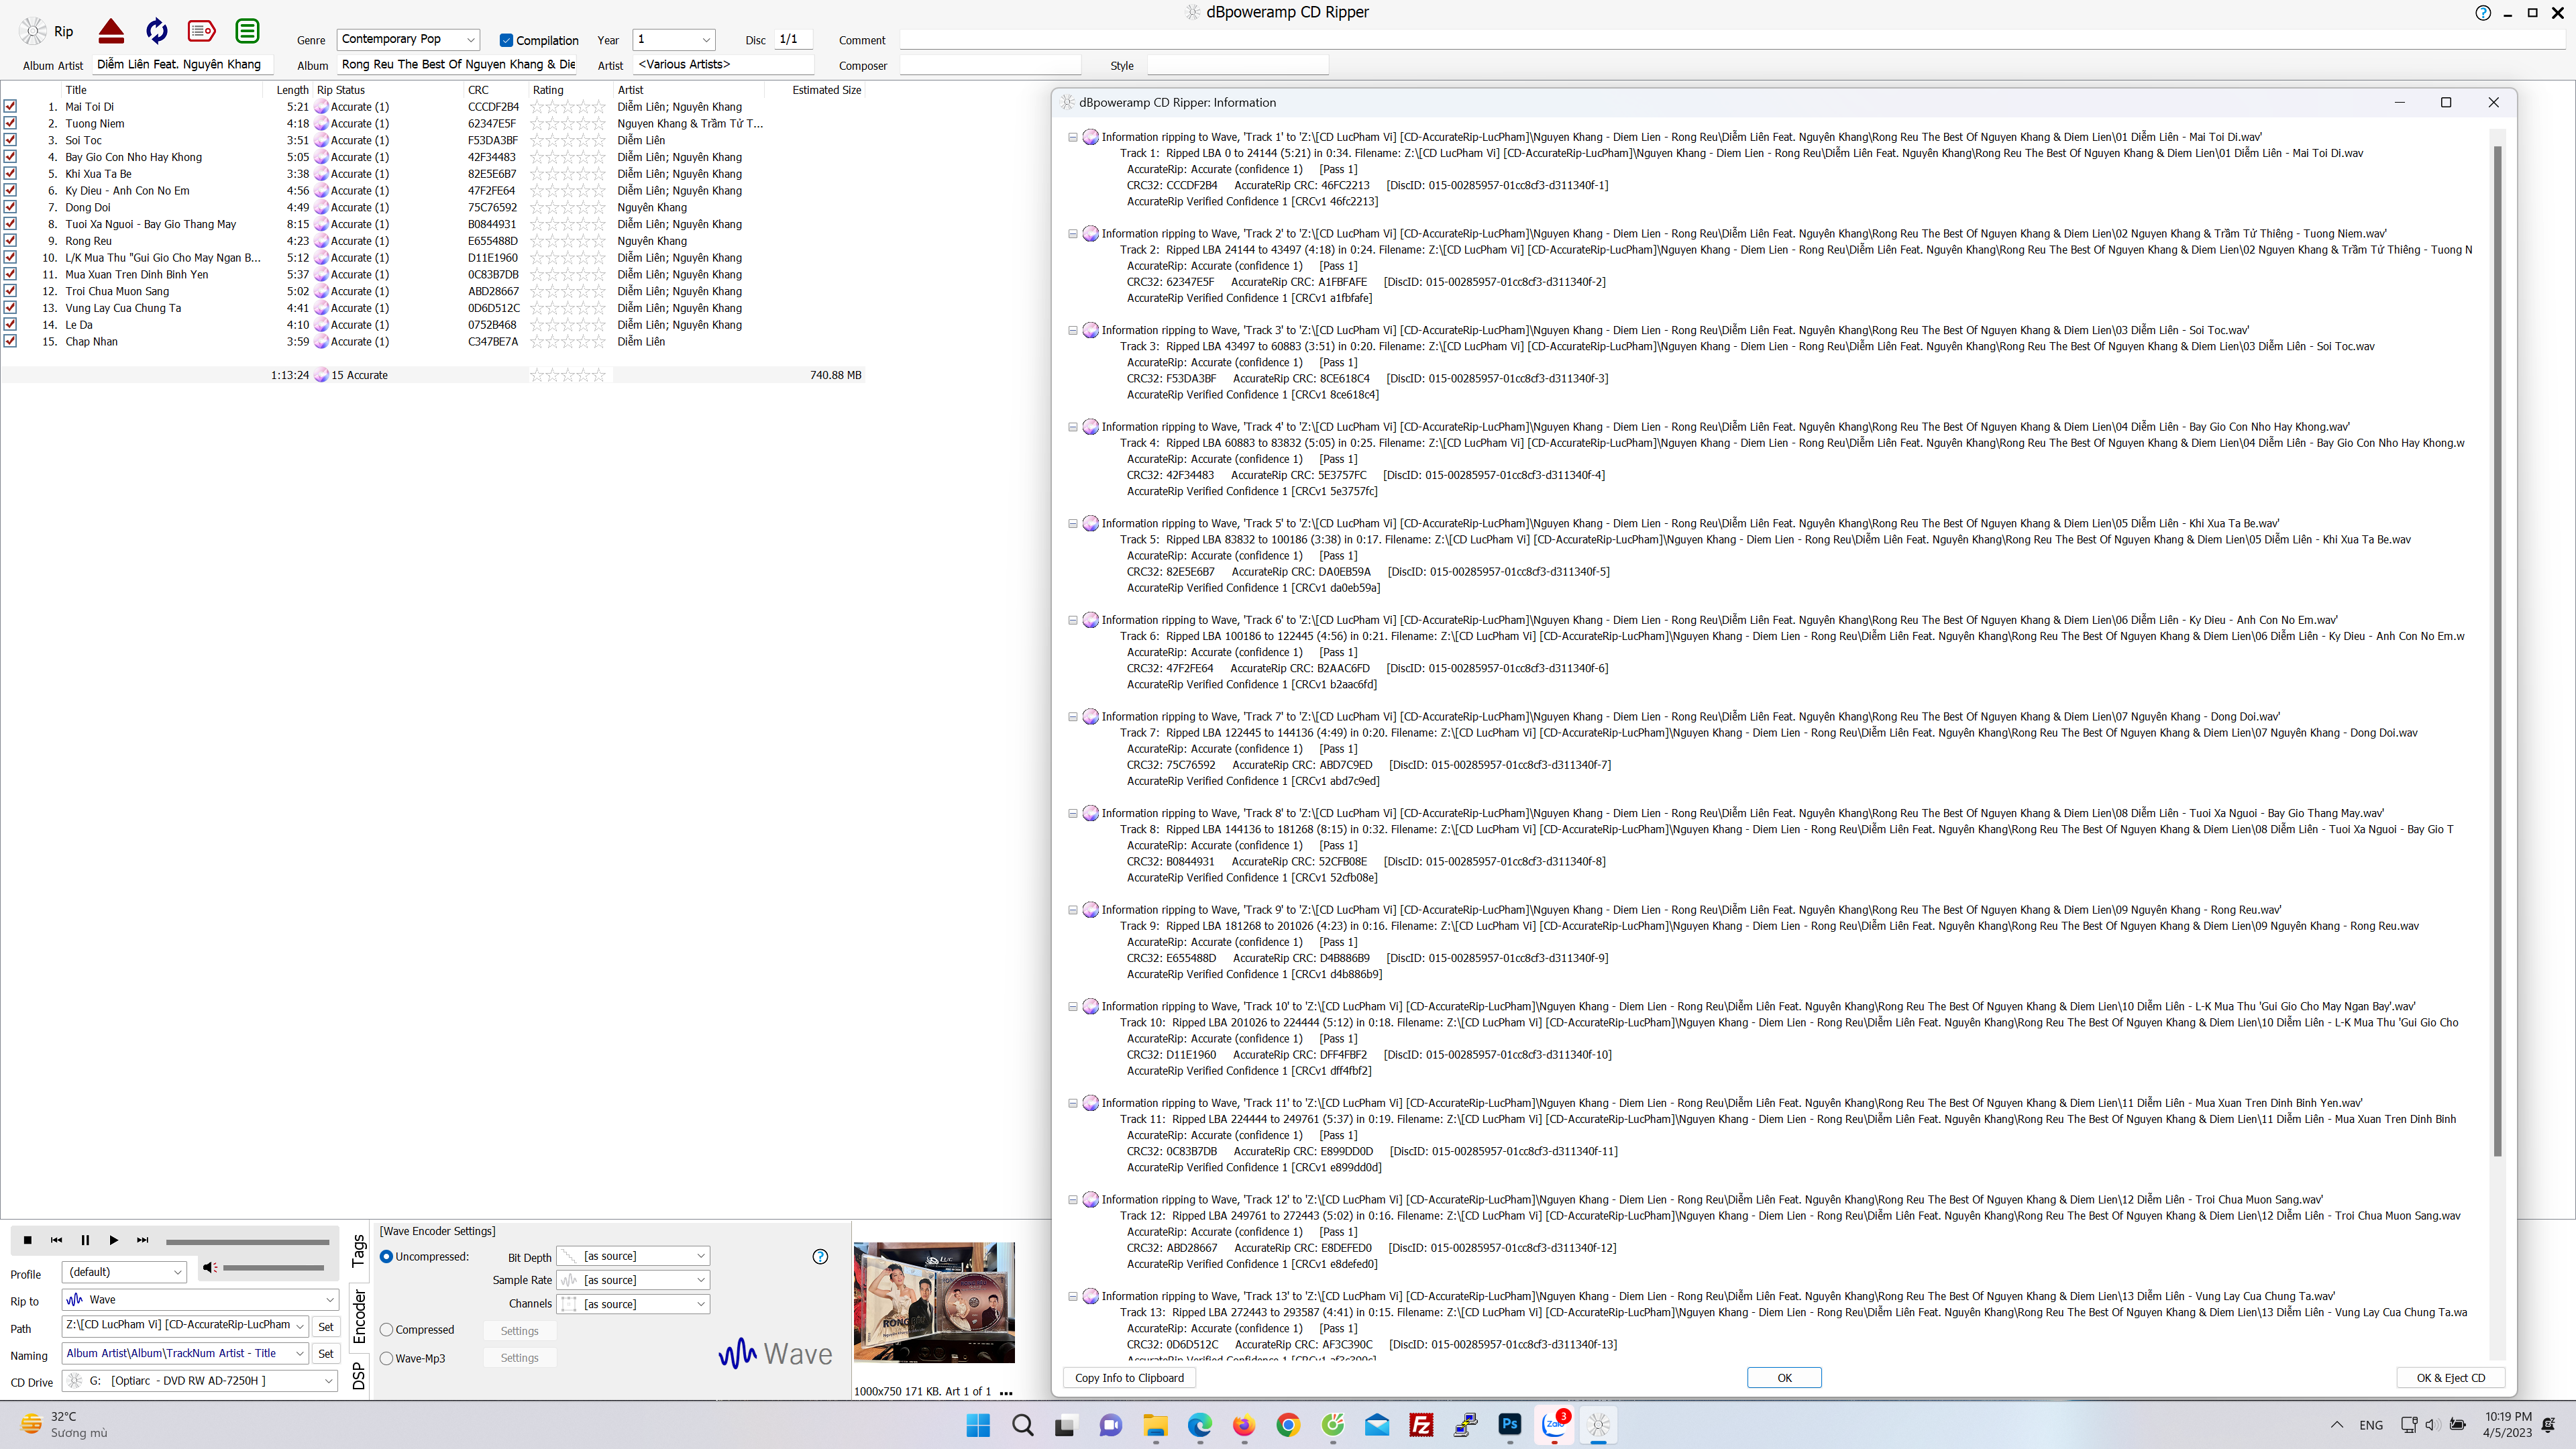Open Windows taskbar Search

[1022, 1425]
